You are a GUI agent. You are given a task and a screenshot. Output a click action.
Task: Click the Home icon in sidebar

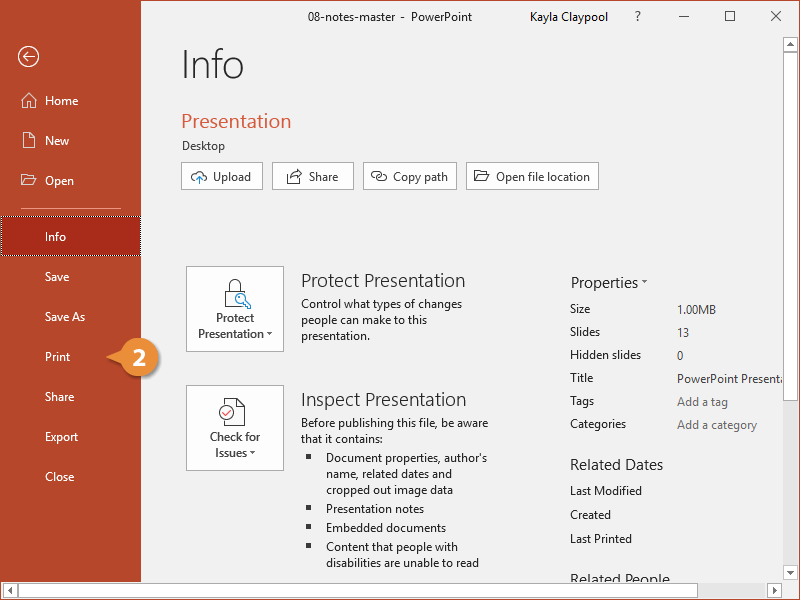28,101
